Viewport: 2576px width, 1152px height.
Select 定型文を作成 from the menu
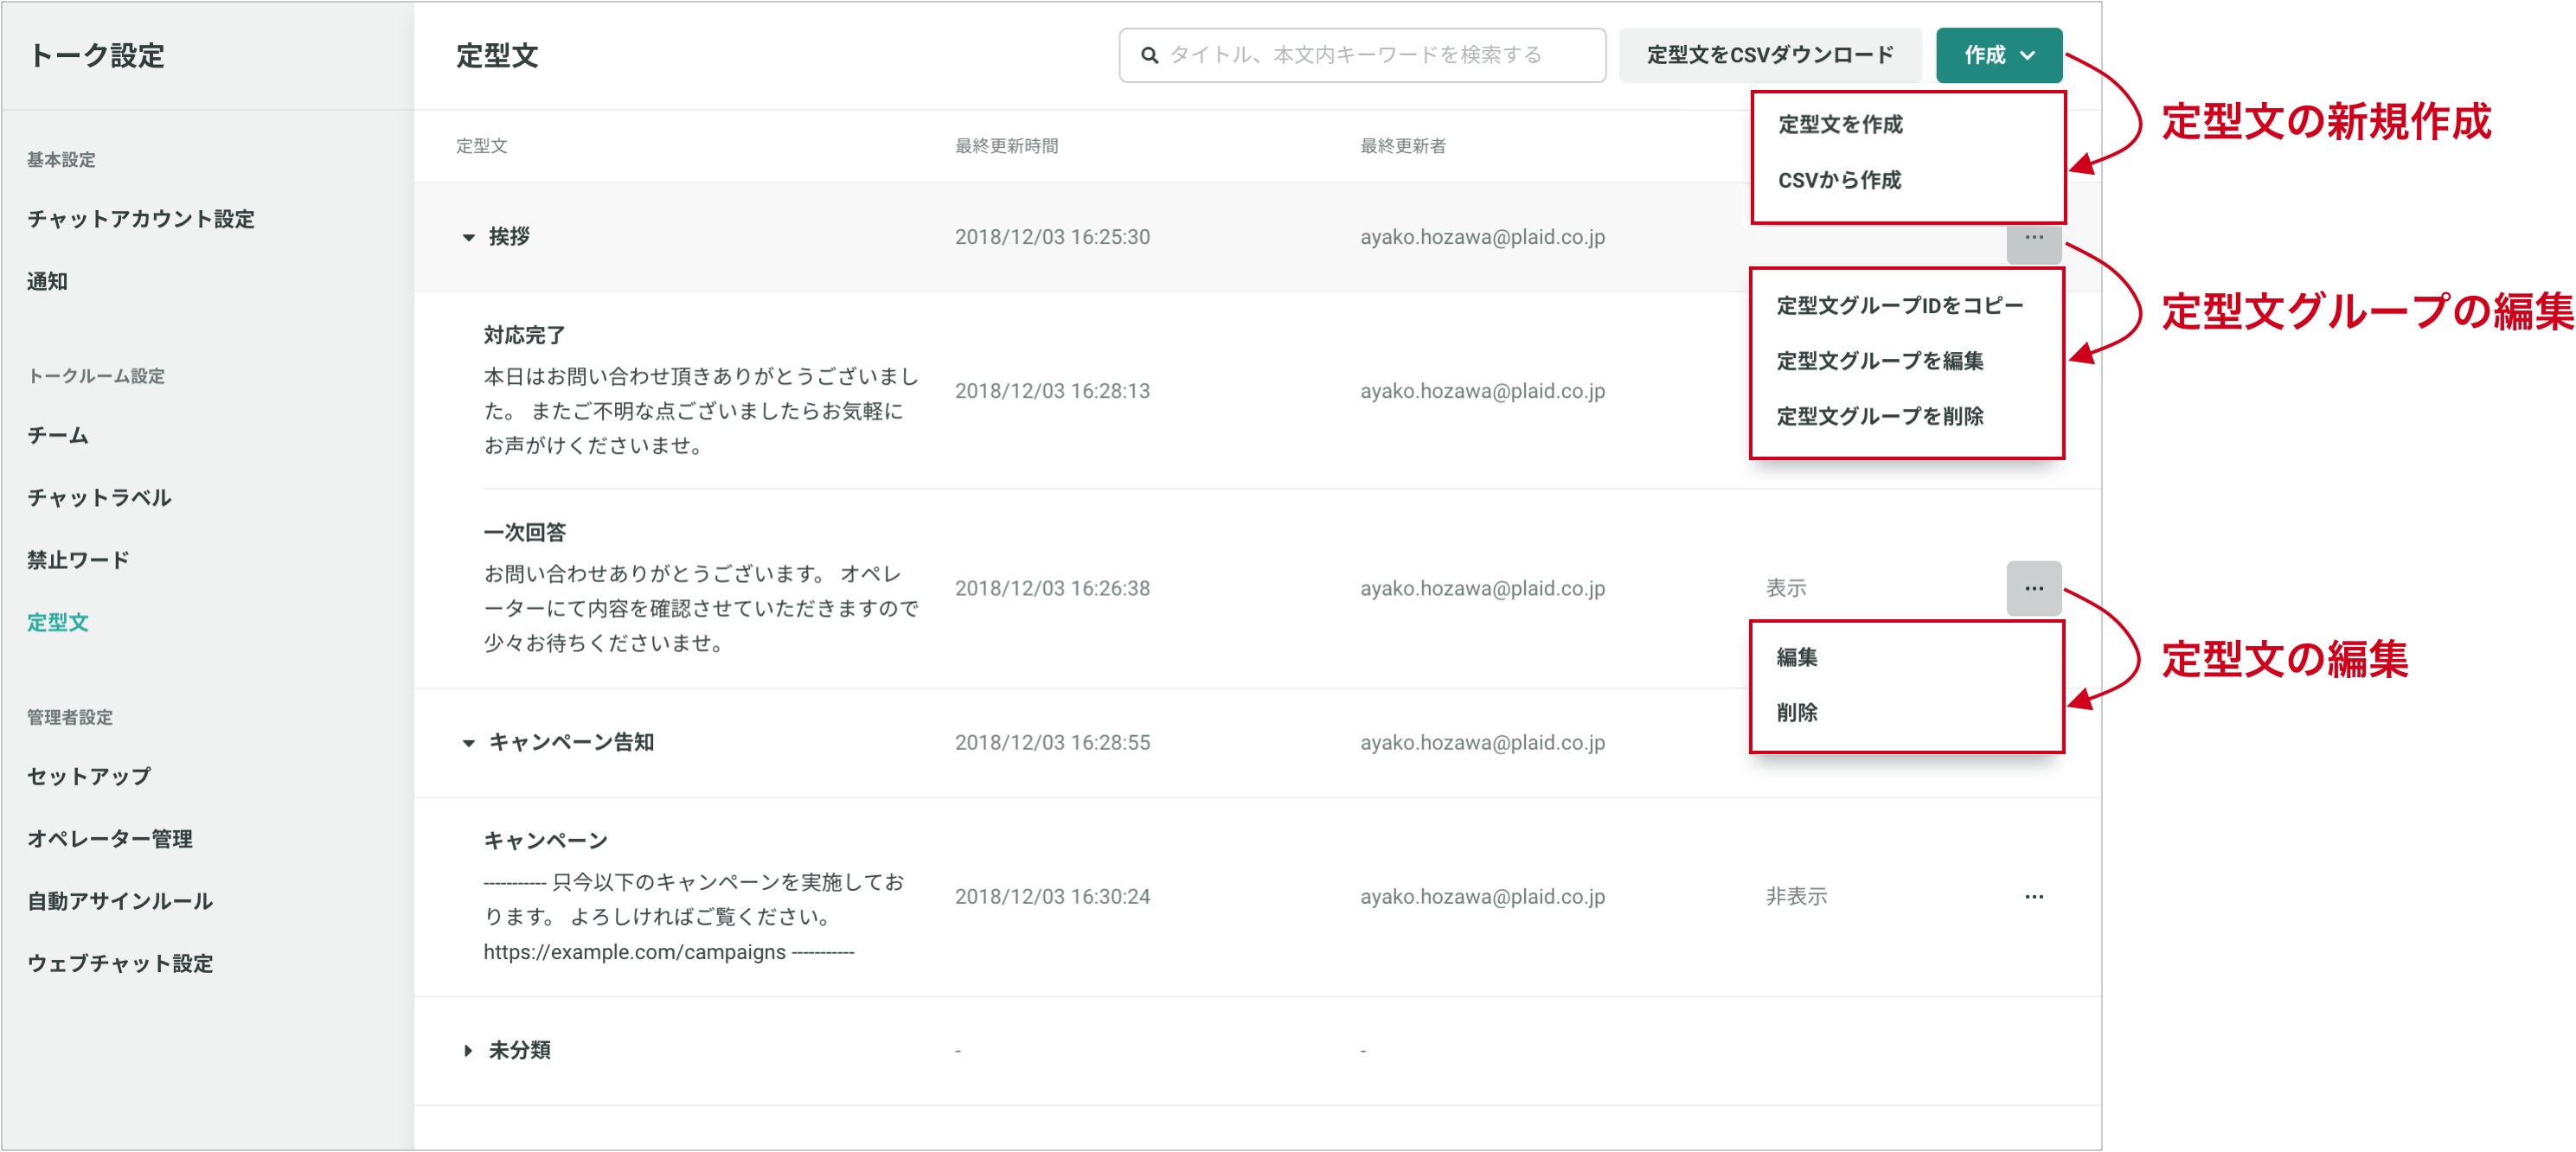pos(1839,124)
